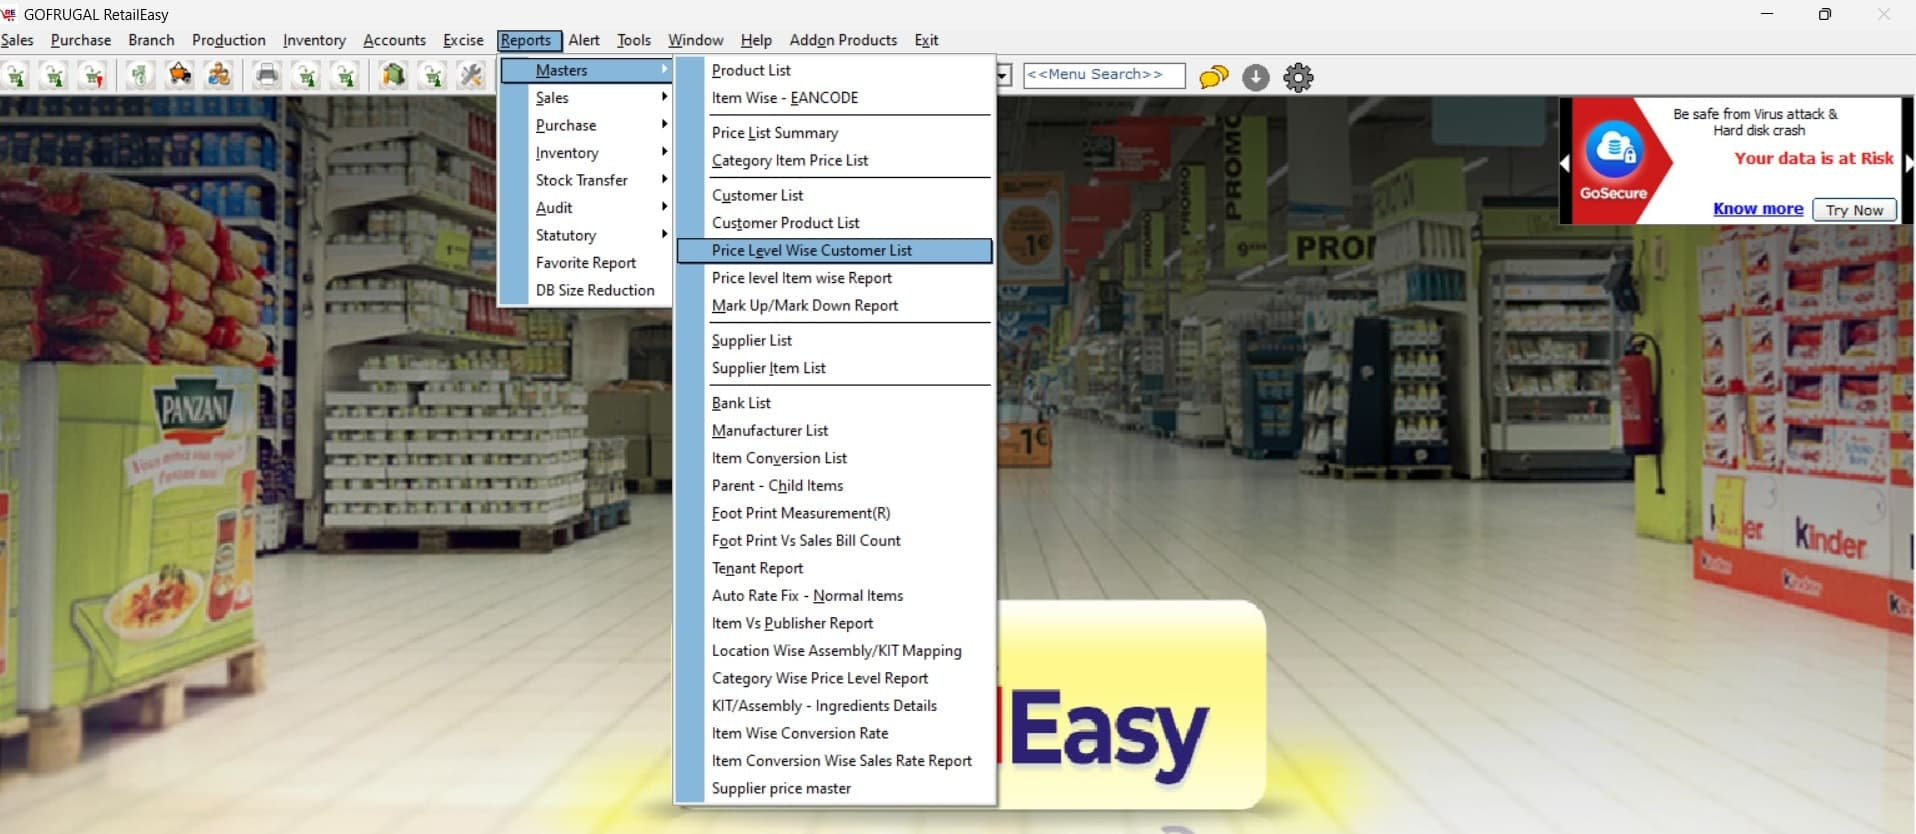
Task: Follow the Know more link
Action: coord(1758,209)
